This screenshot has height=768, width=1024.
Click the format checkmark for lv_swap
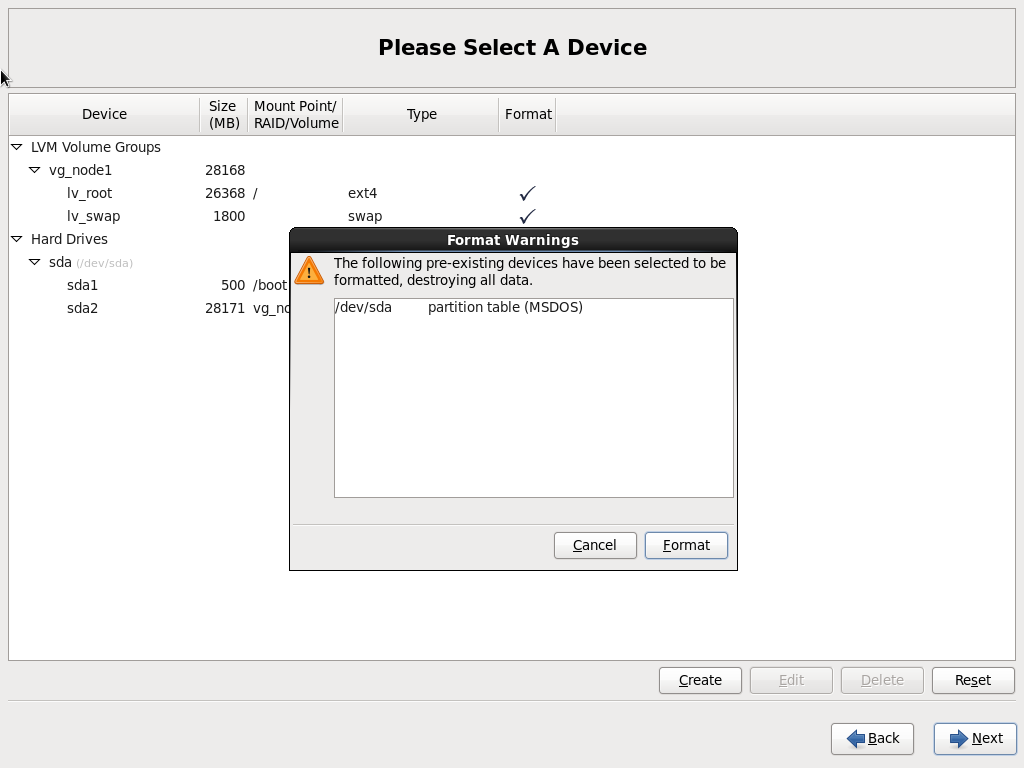(x=527, y=216)
